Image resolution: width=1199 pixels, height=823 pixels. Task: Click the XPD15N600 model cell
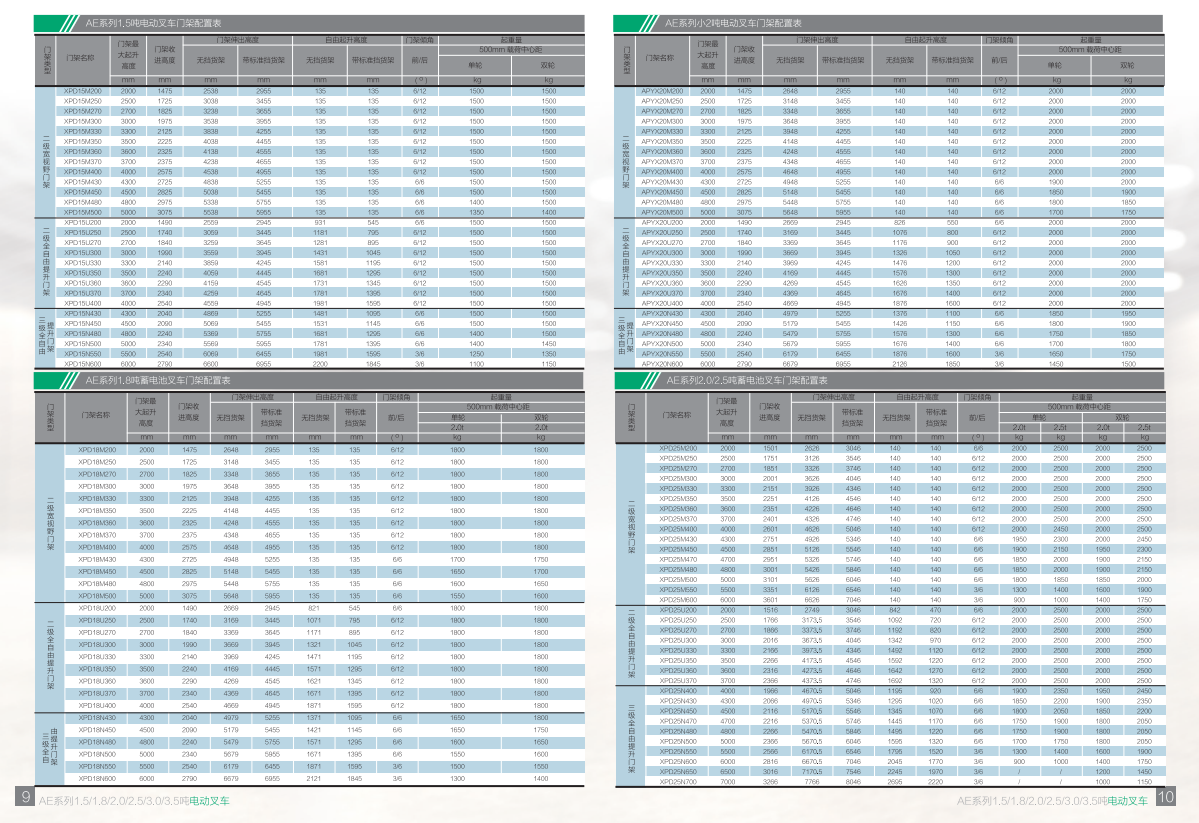click(83, 364)
